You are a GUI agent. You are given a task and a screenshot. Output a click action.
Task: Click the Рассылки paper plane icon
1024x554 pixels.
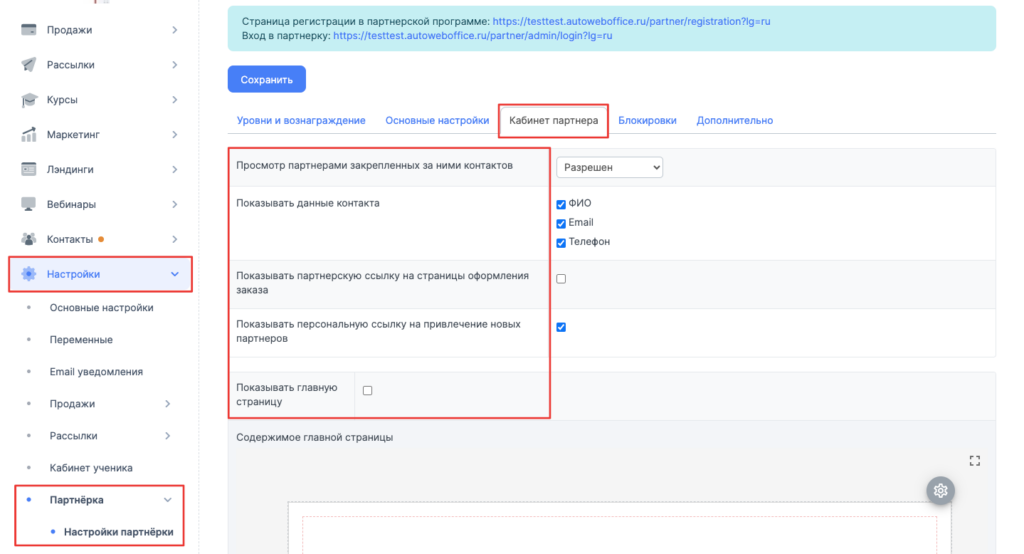pos(29,65)
